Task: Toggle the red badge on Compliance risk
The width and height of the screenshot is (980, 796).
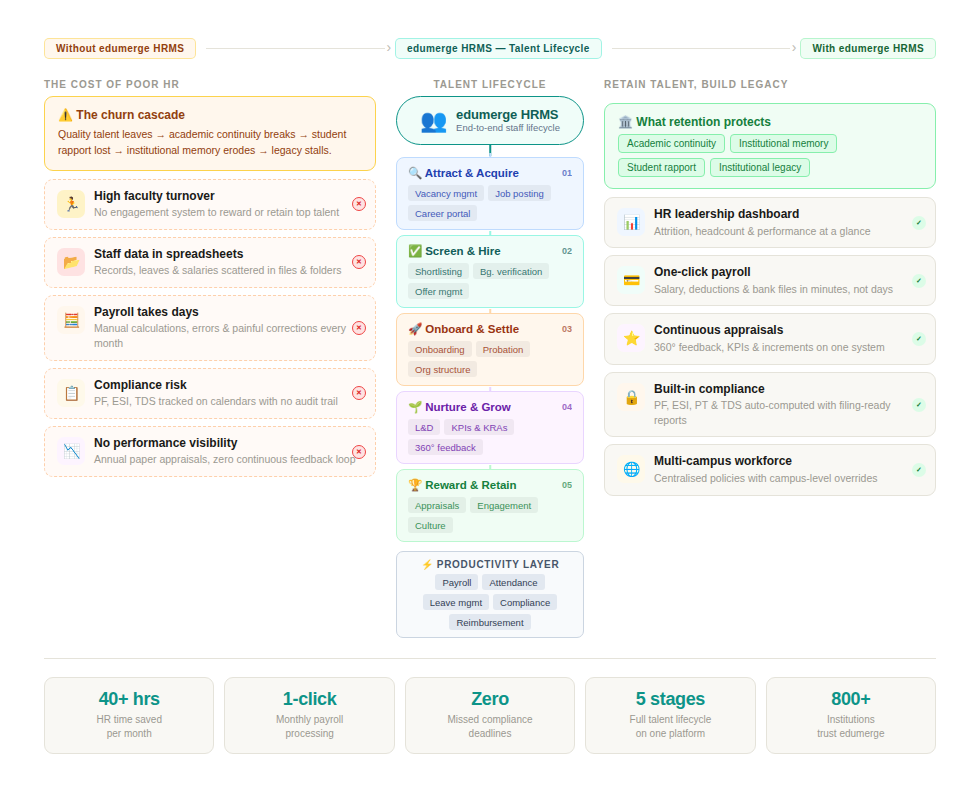Action: coord(359,393)
